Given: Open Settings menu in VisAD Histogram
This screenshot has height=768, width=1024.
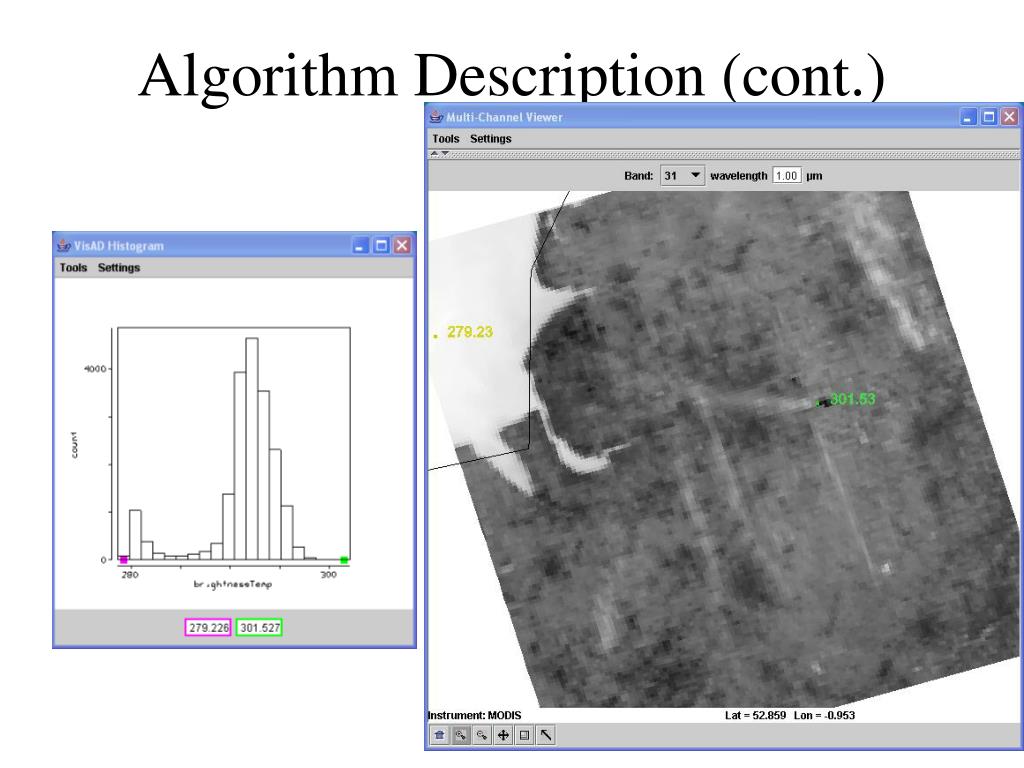Looking at the screenshot, I should click(119, 268).
